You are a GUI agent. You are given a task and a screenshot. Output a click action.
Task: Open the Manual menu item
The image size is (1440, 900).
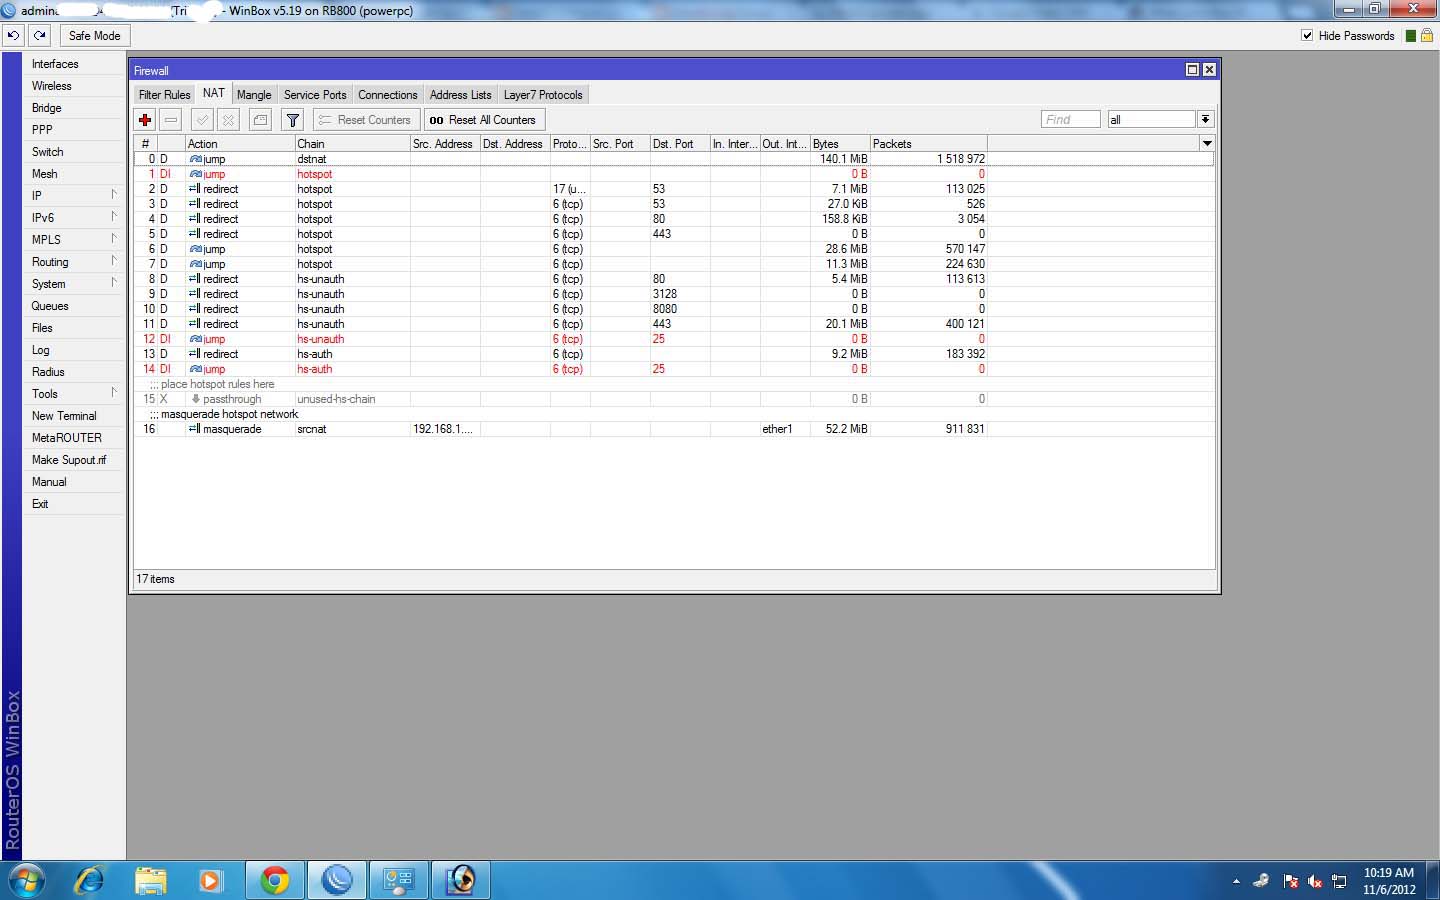click(x=74, y=482)
